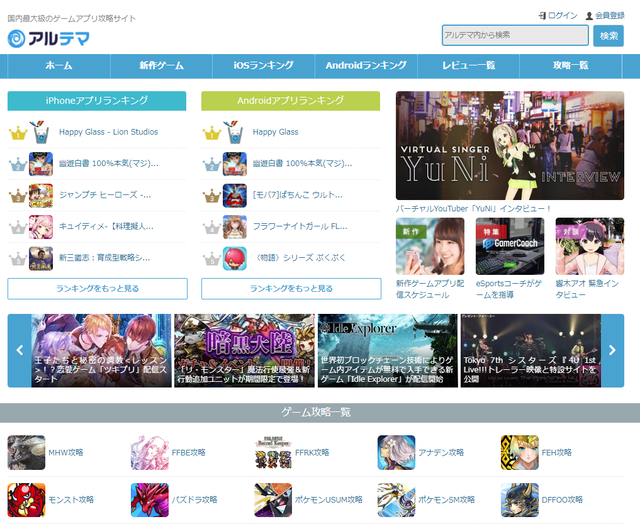
Task: Open the Androidランキング nav tab
Action: [x=366, y=65]
